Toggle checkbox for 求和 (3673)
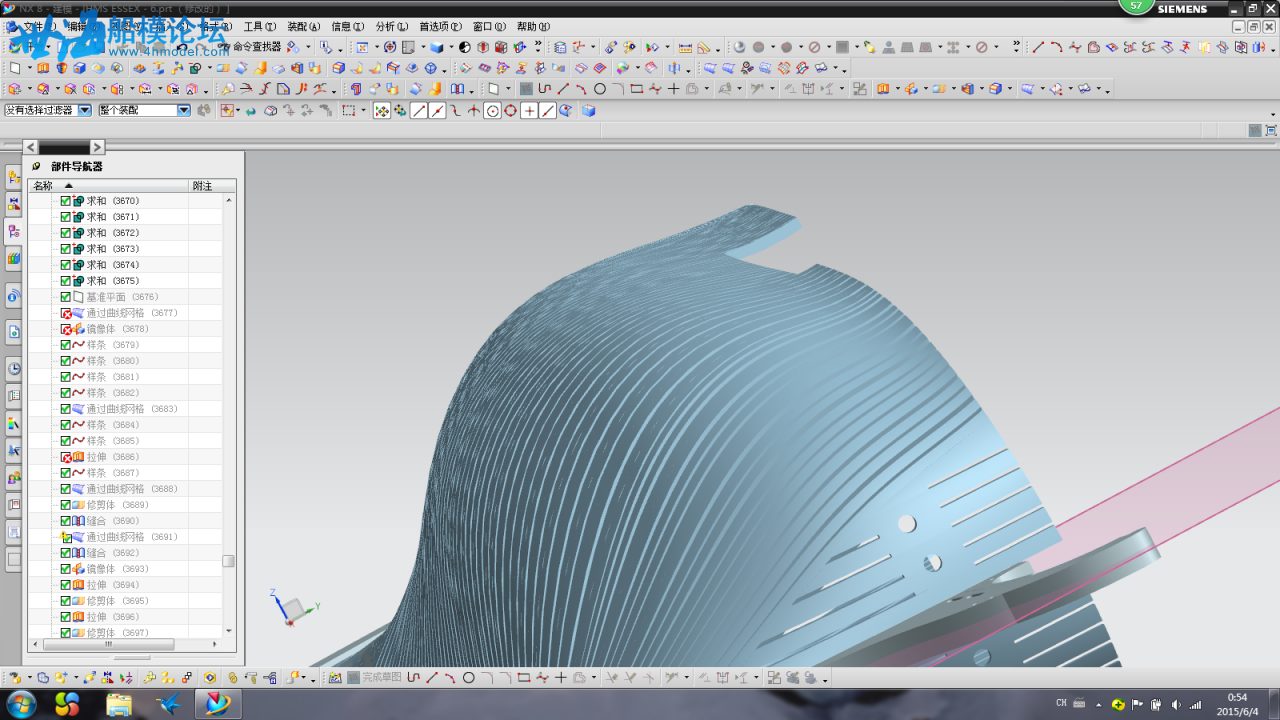Viewport: 1280px width, 720px height. (66, 249)
